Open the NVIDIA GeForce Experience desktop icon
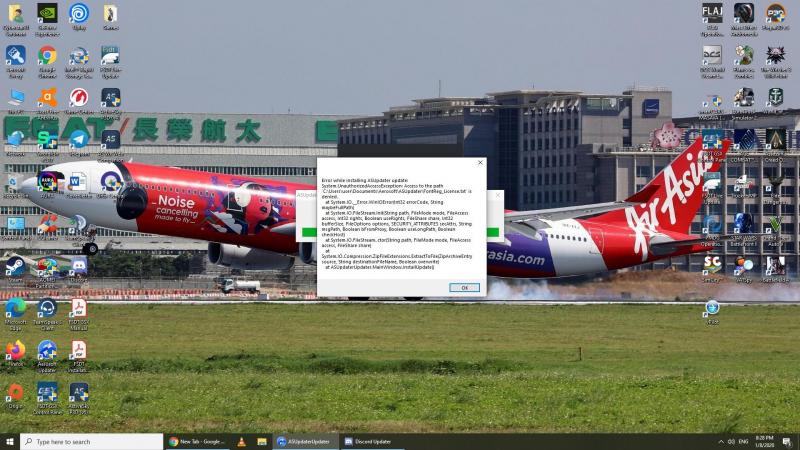 [47, 19]
